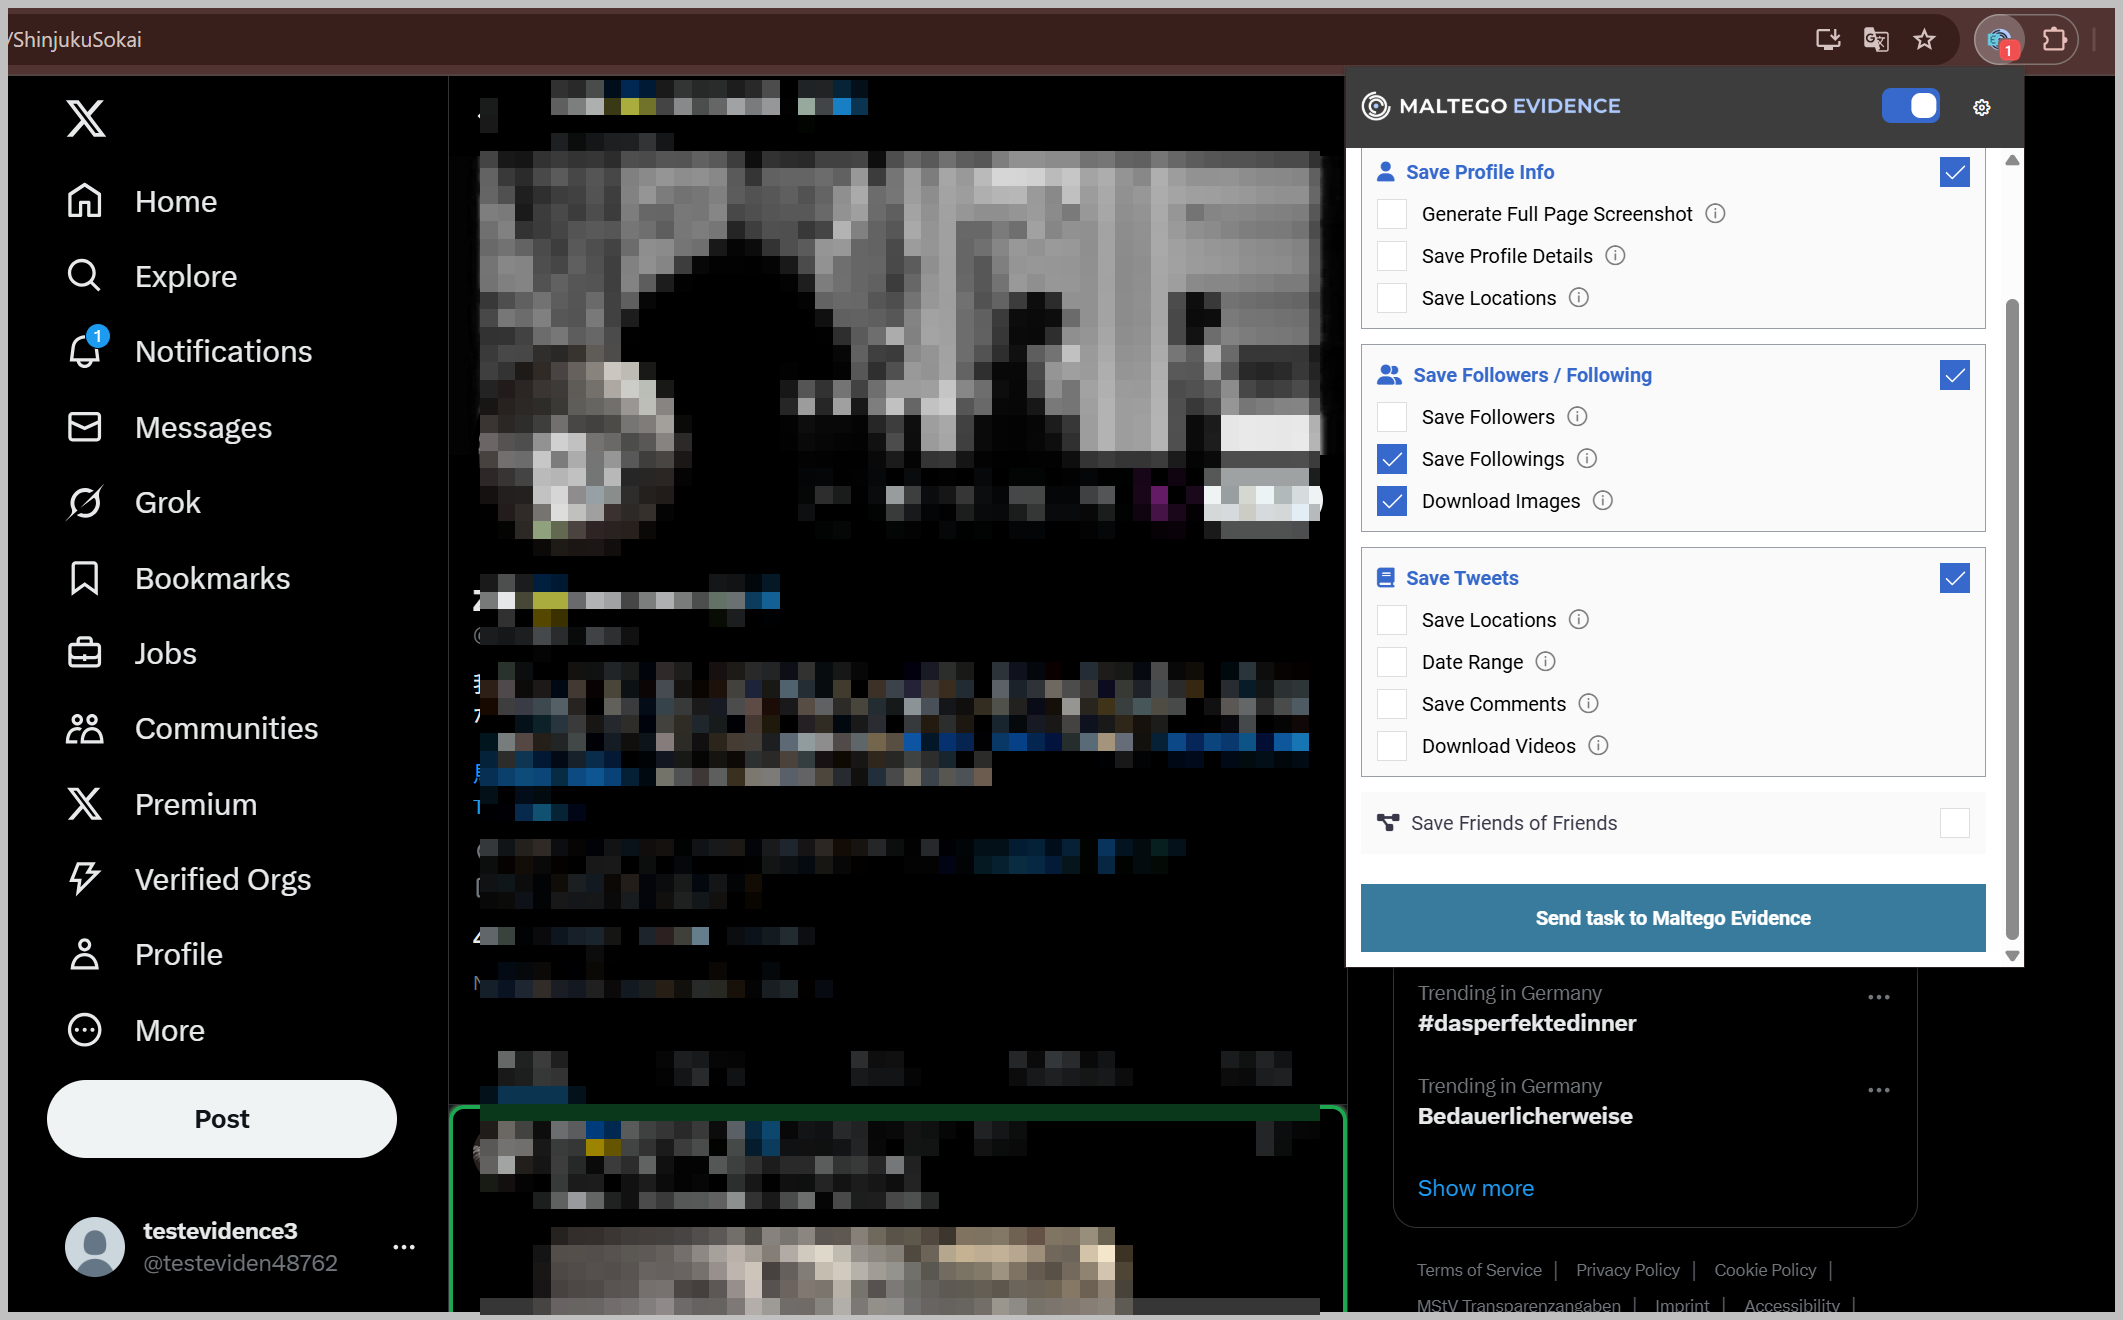The height and width of the screenshot is (1320, 2123).
Task: Enable the Date Range checkbox
Action: pyautogui.click(x=1392, y=662)
